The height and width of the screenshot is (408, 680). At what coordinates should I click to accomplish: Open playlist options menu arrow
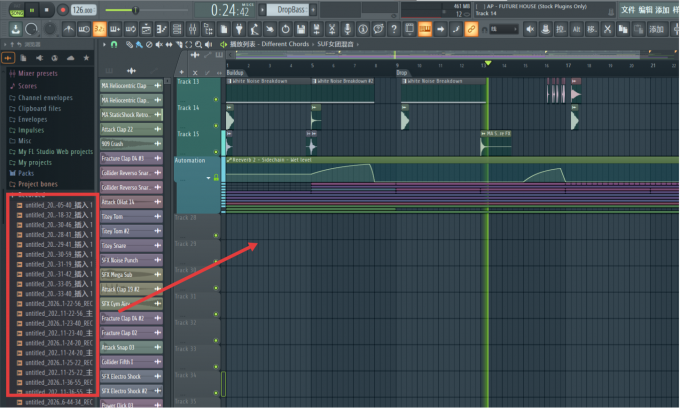pos(104,44)
